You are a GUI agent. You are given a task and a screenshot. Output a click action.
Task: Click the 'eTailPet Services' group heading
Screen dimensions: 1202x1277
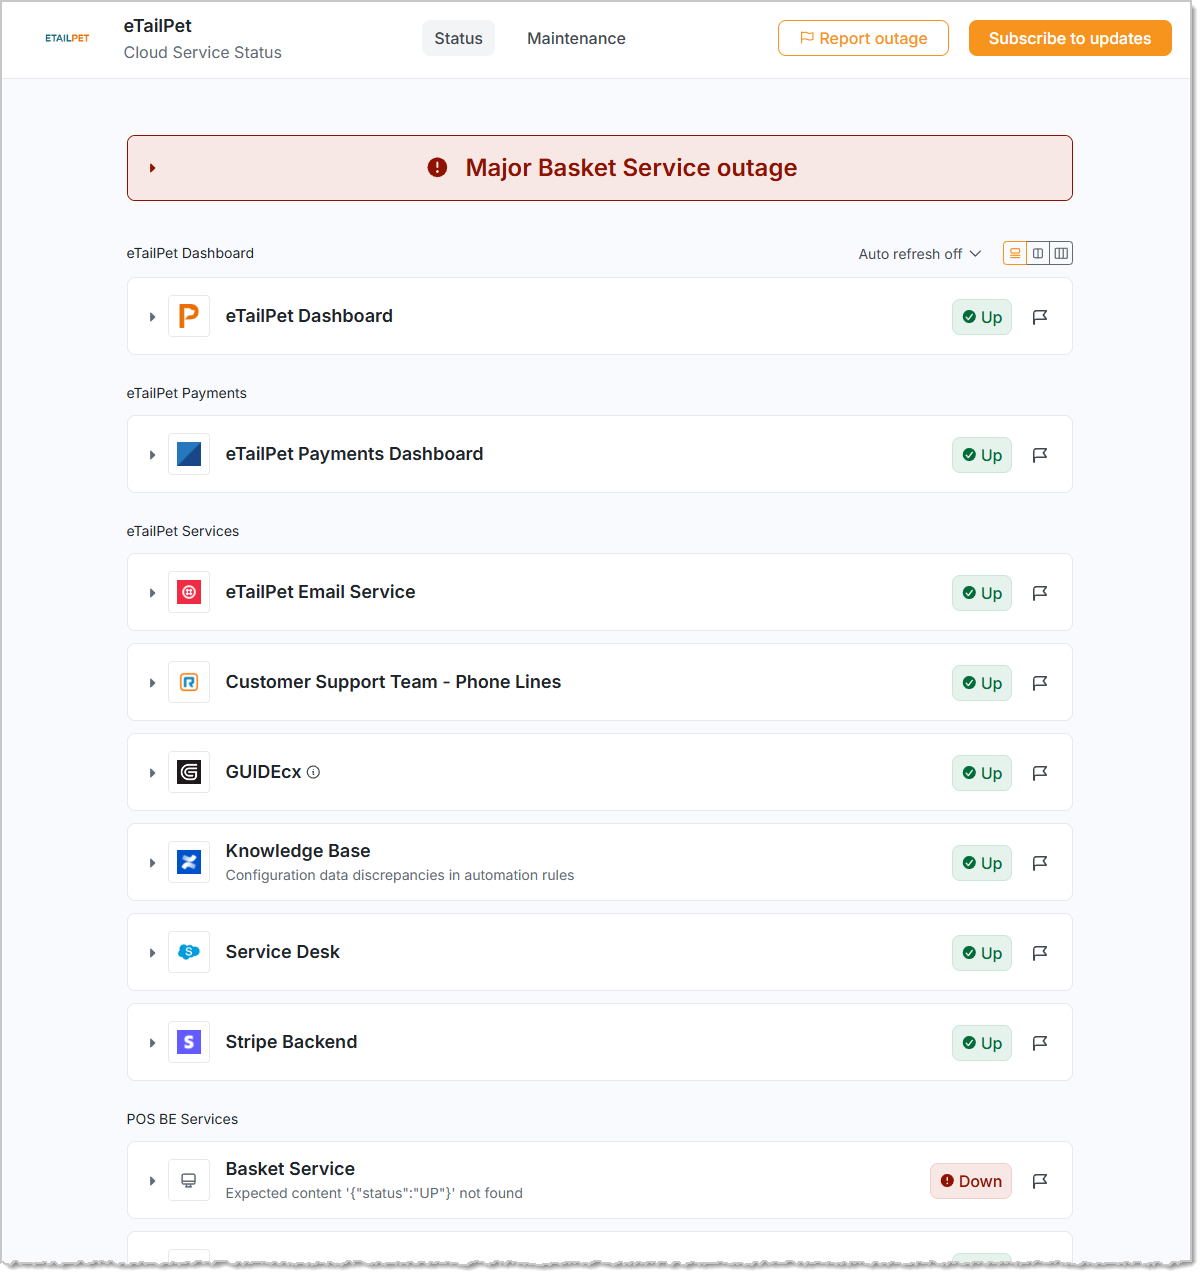pyautogui.click(x=183, y=531)
